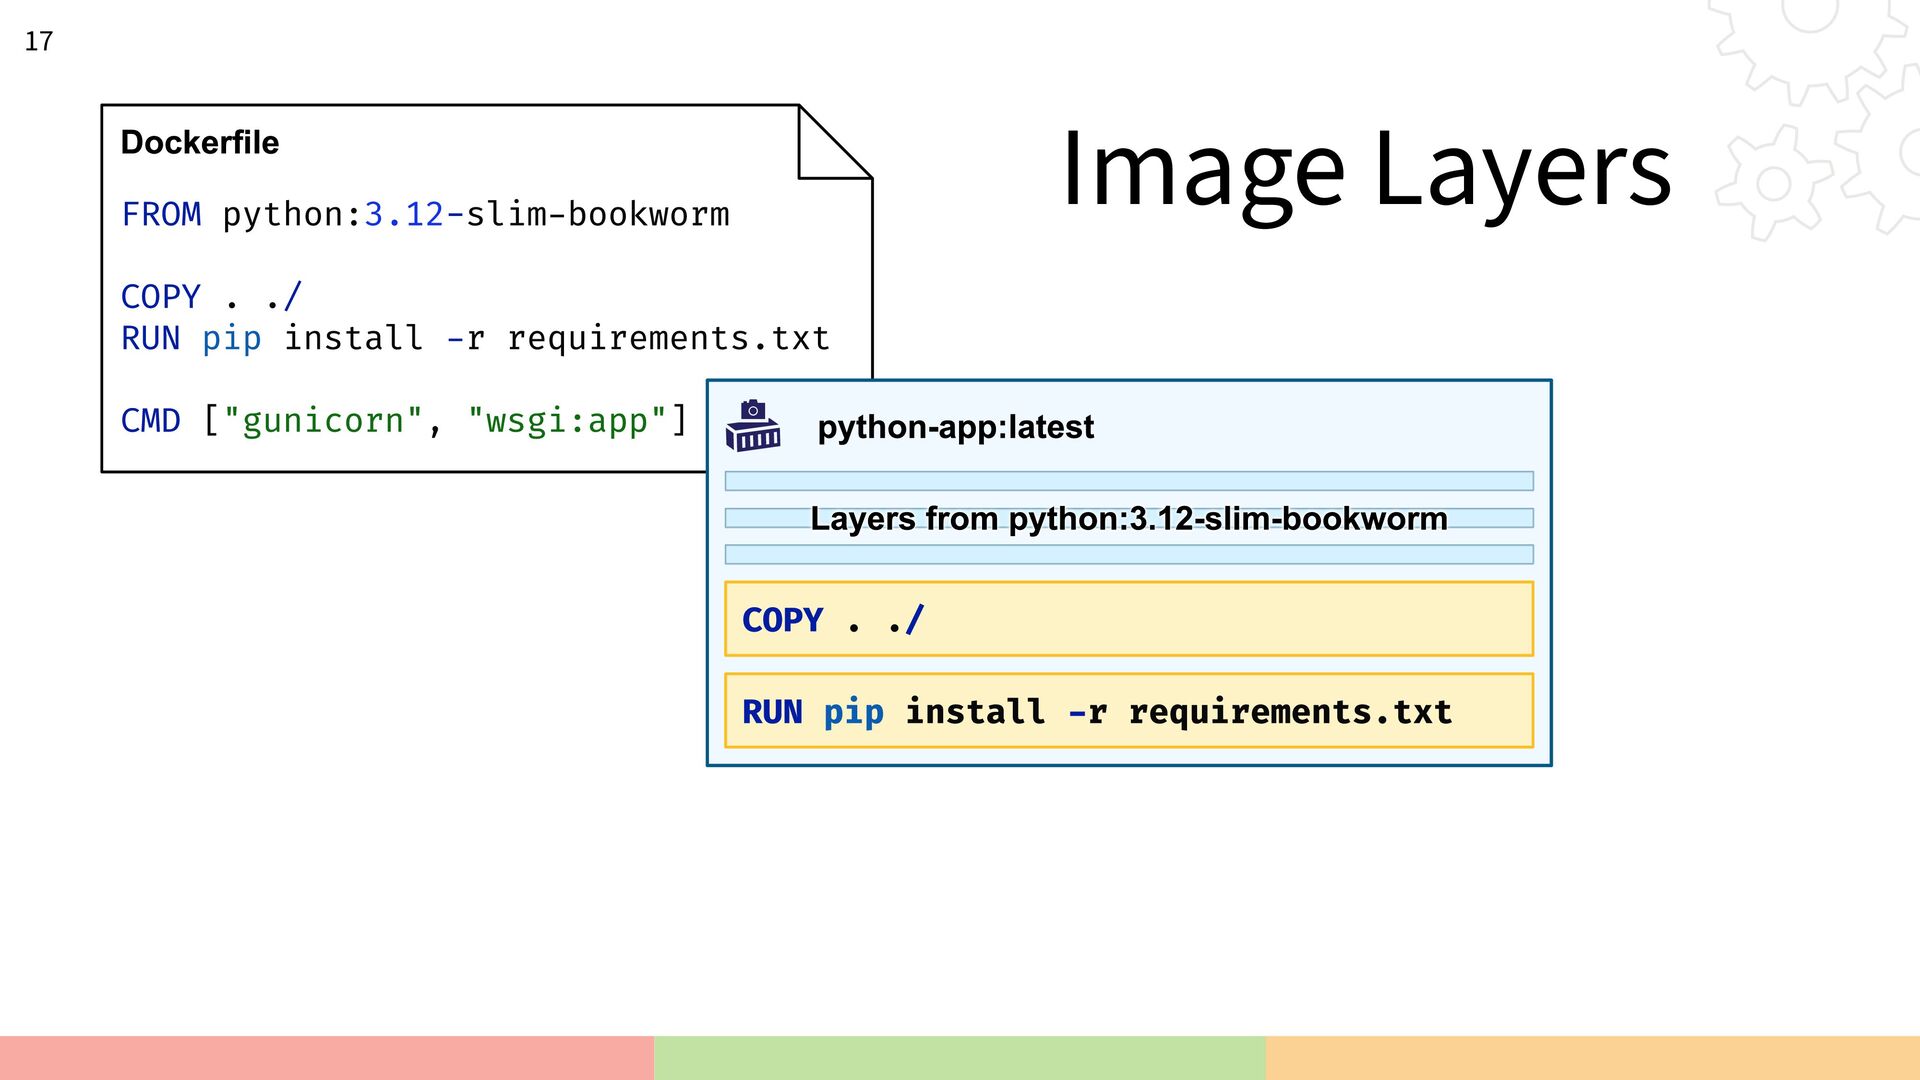Click the 'python-app:latest' image label
This screenshot has height=1080, width=1920.
click(955, 427)
